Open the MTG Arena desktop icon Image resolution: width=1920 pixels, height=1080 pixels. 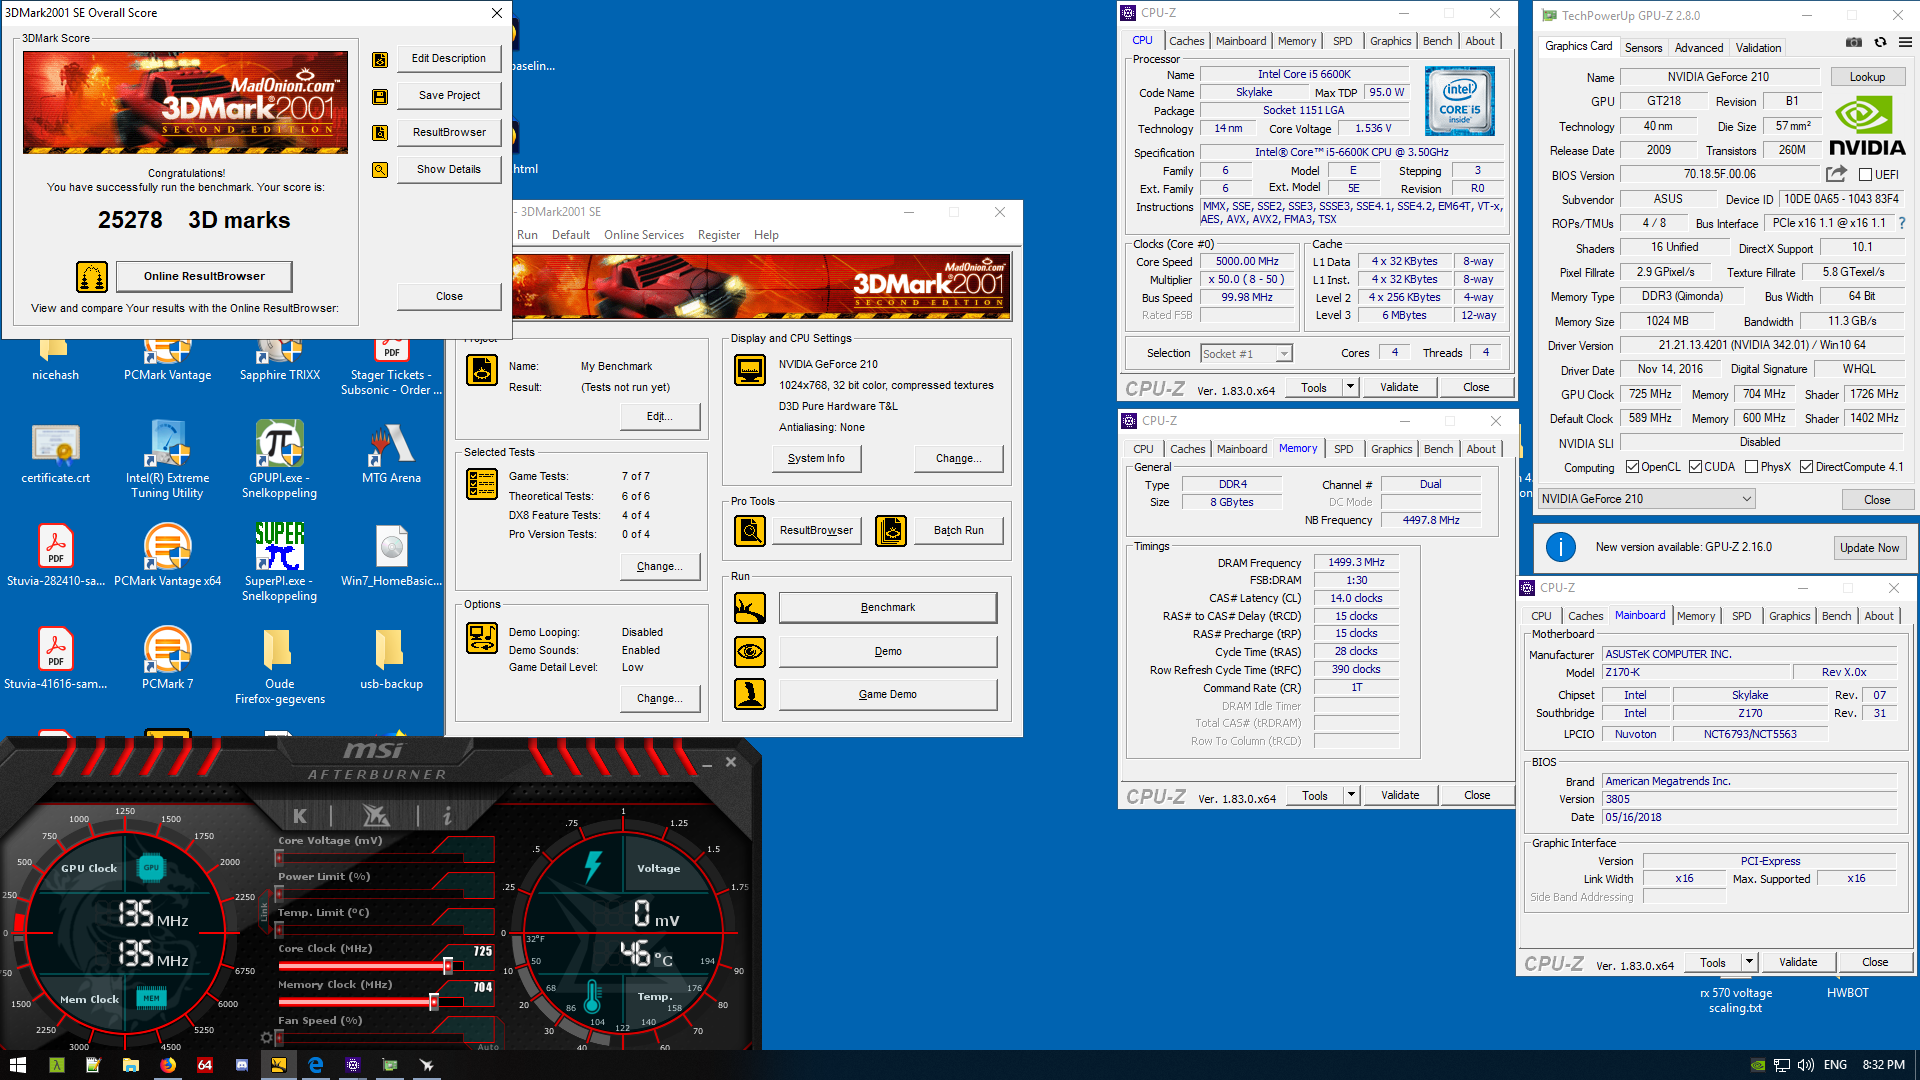[391, 454]
